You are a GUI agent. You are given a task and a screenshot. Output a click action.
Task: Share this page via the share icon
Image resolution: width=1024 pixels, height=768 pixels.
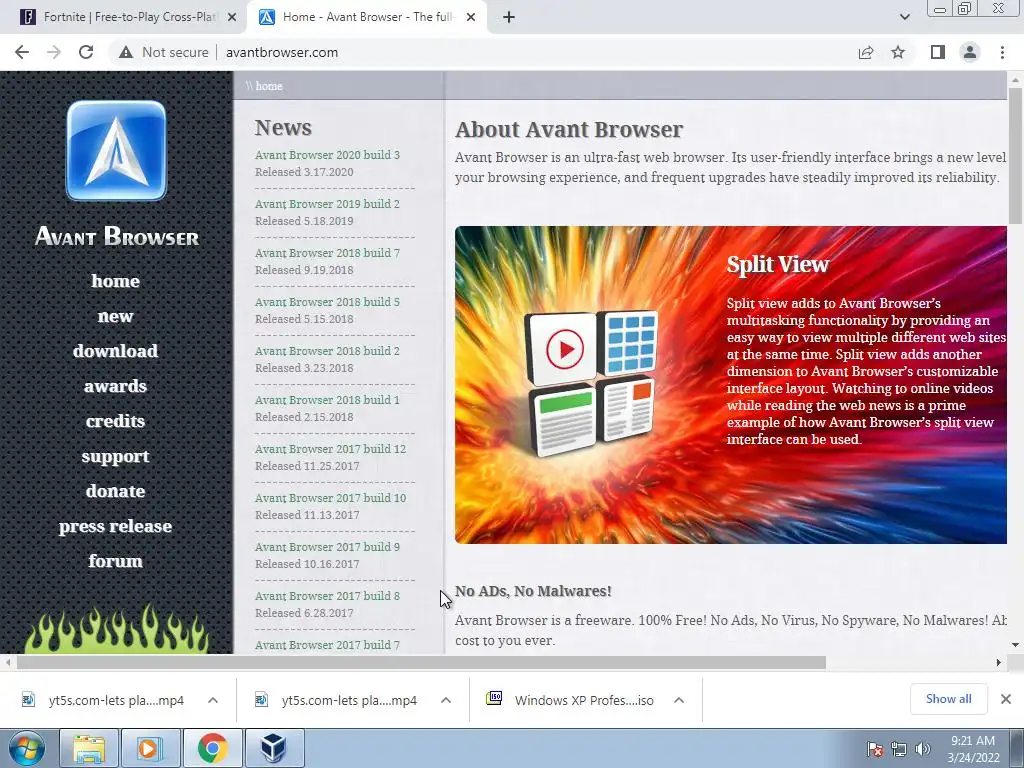click(x=866, y=52)
